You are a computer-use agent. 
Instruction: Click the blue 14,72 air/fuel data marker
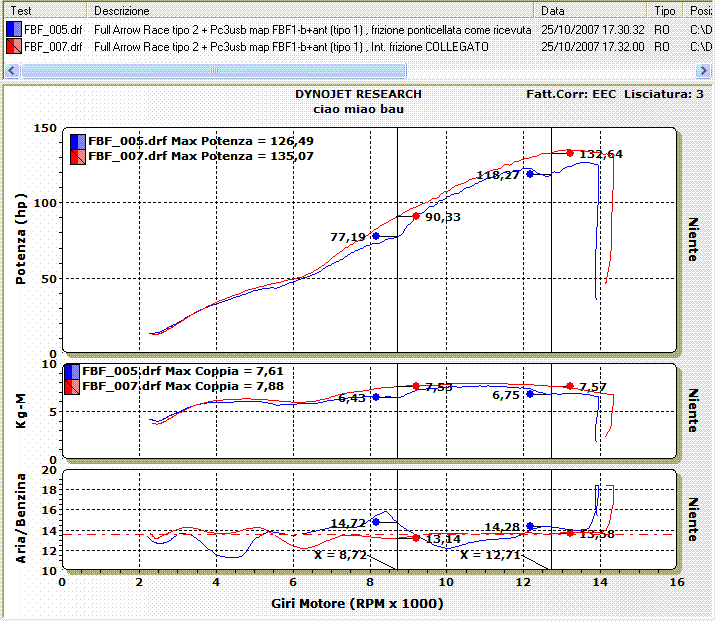376,521
